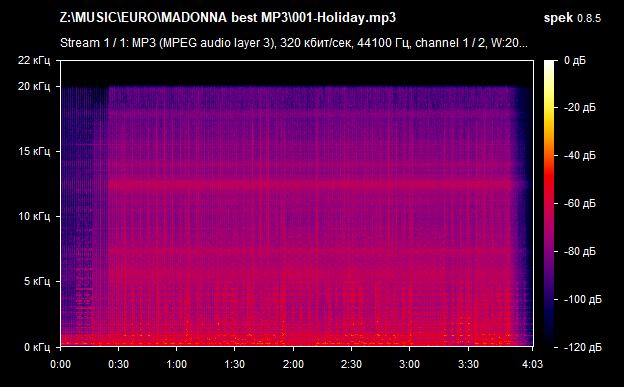Screen dimensions: 624x387
Task: Click the 20 кГц frequency axis label
Action: pyautogui.click(x=34, y=86)
